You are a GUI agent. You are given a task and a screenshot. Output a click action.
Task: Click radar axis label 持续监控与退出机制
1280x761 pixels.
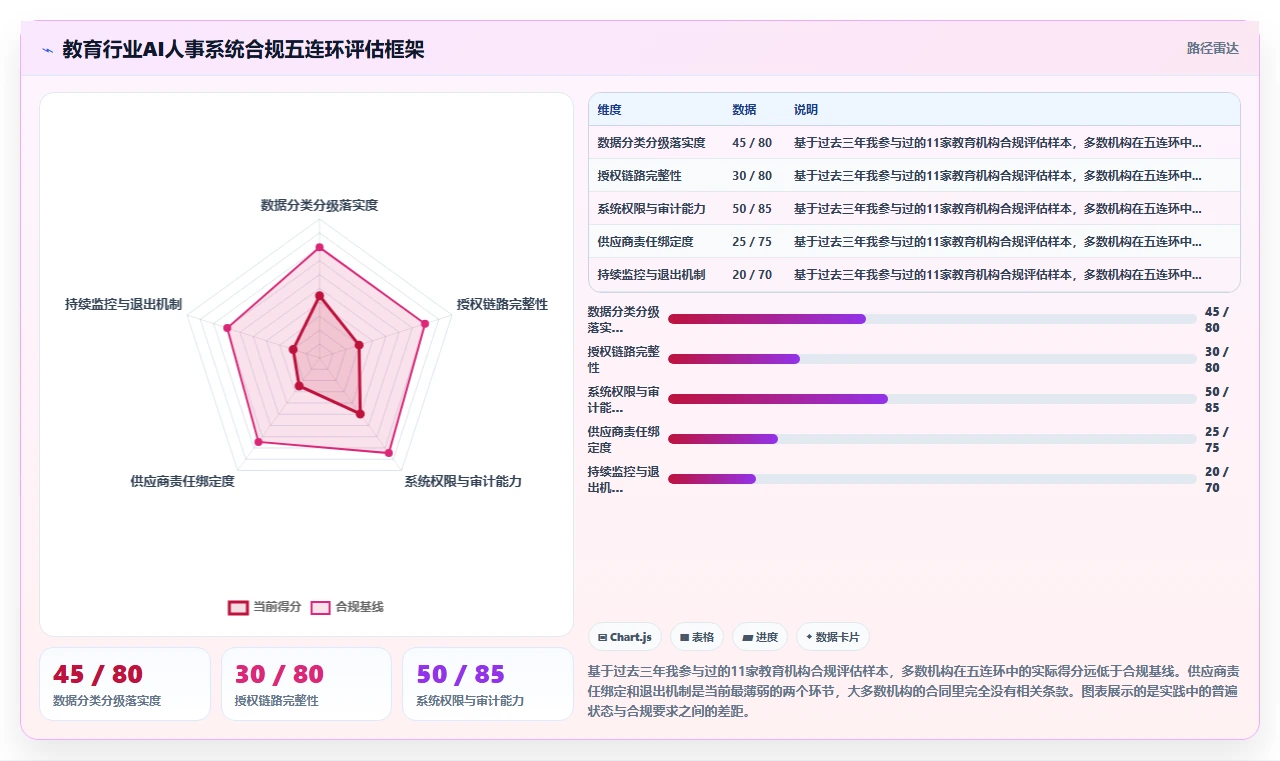coord(123,304)
